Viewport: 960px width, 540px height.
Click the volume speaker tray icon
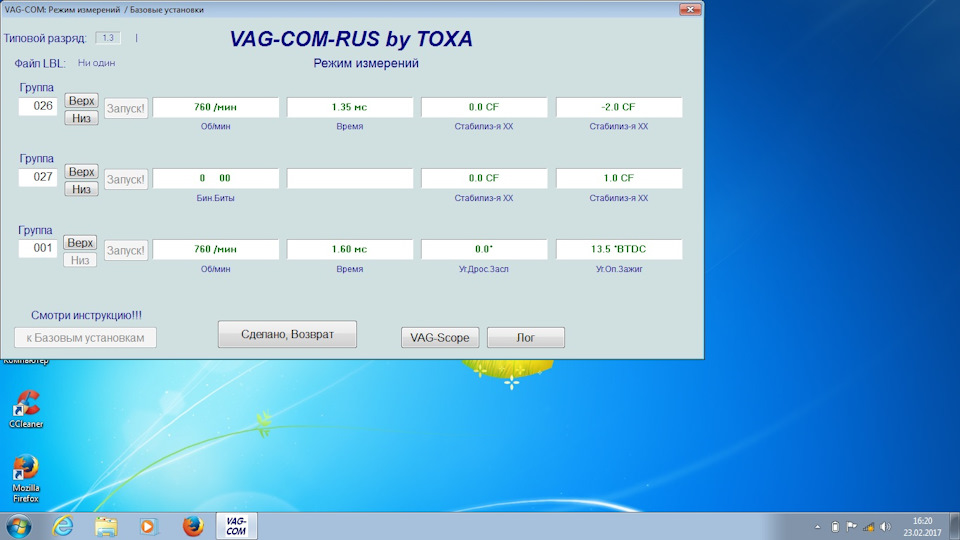click(885, 527)
